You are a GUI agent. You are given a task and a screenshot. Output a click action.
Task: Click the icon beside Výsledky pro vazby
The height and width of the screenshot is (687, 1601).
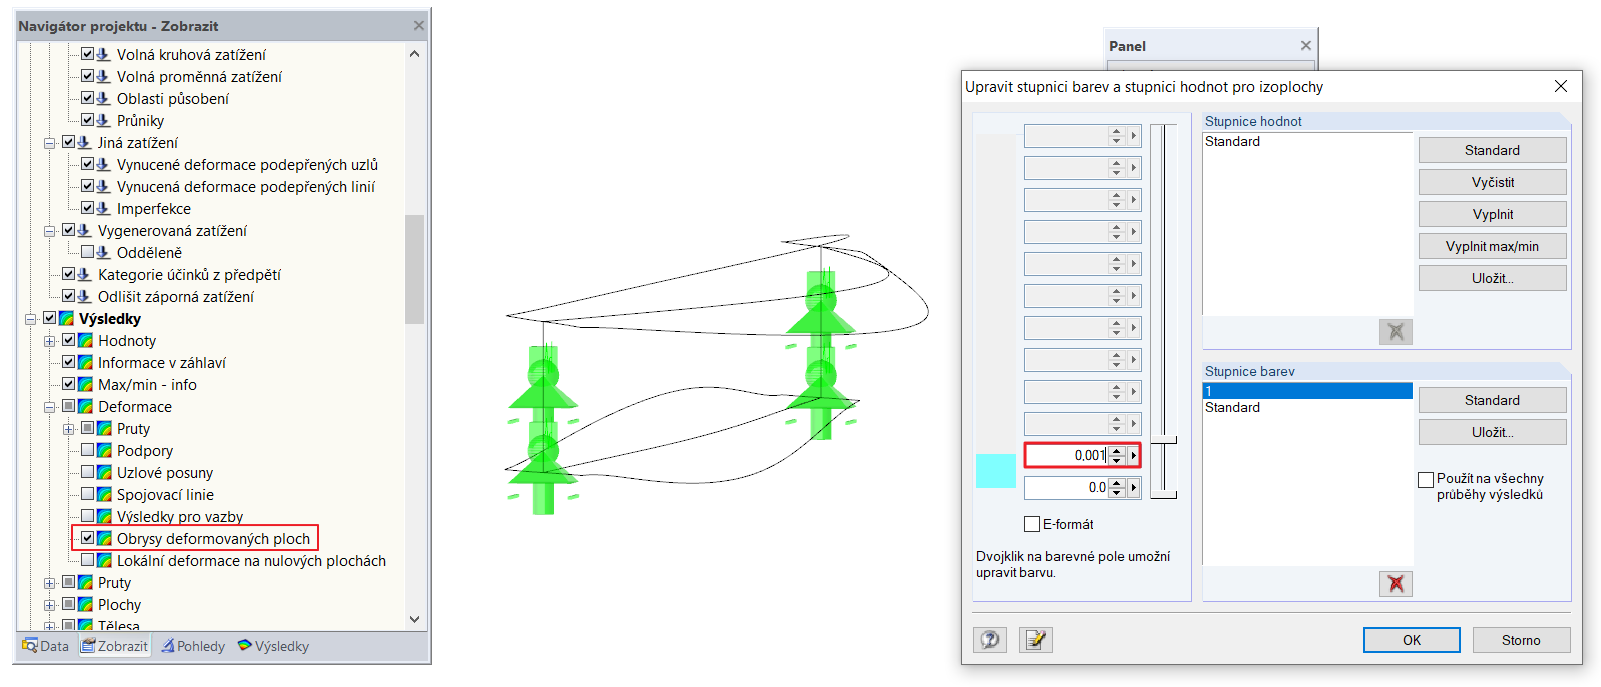pyautogui.click(x=104, y=516)
